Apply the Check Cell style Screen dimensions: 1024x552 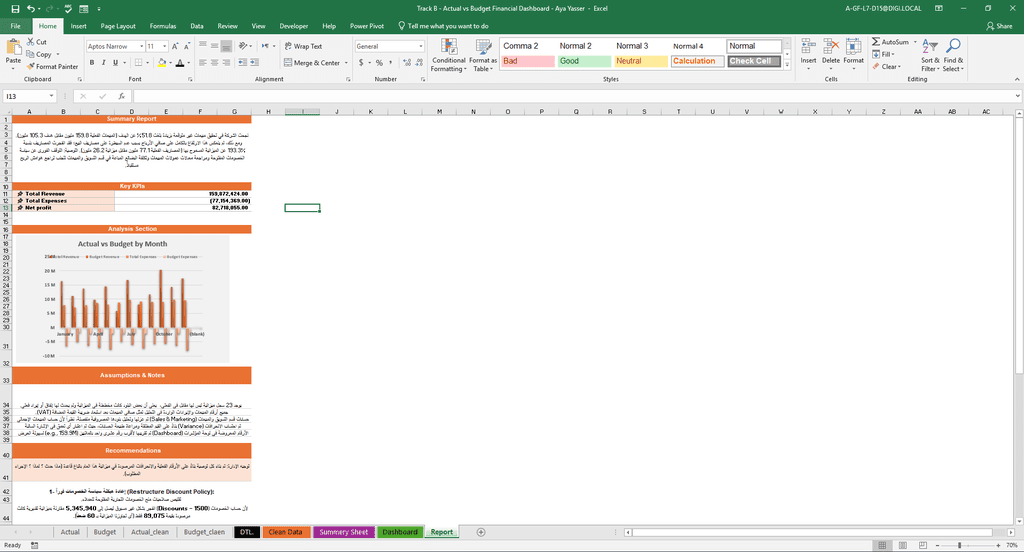pyautogui.click(x=754, y=61)
